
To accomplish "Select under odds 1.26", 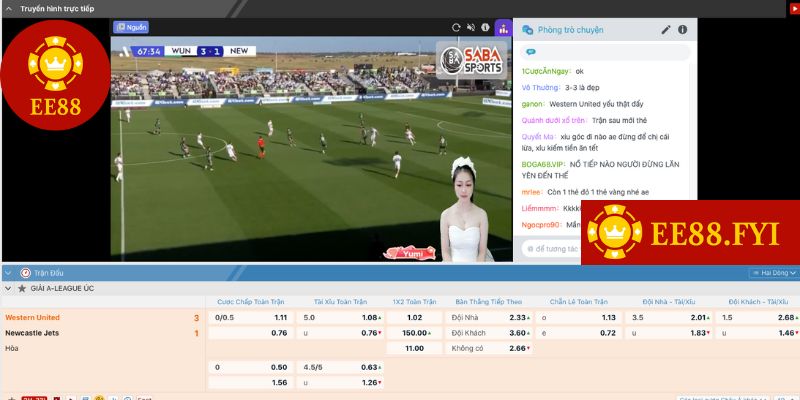I will tap(340, 383).
